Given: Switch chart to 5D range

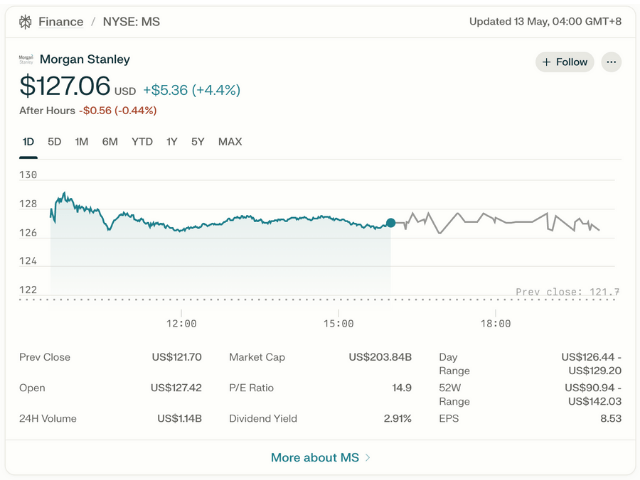Looking at the screenshot, I should 54,142.
